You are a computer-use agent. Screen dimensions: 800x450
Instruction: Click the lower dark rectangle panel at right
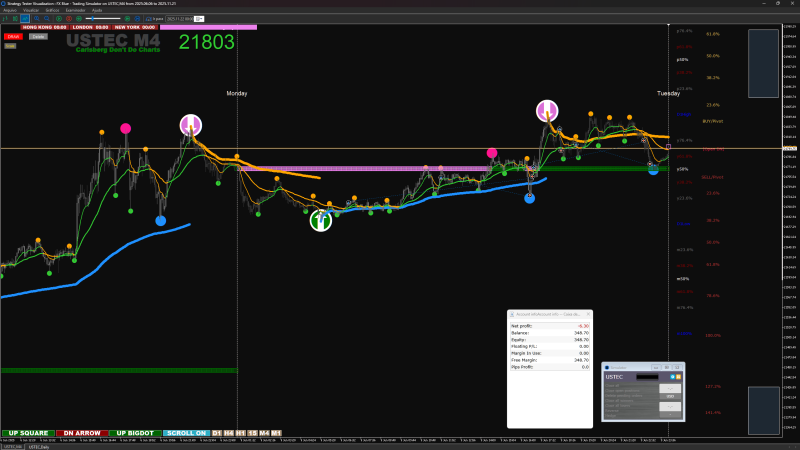(763, 410)
